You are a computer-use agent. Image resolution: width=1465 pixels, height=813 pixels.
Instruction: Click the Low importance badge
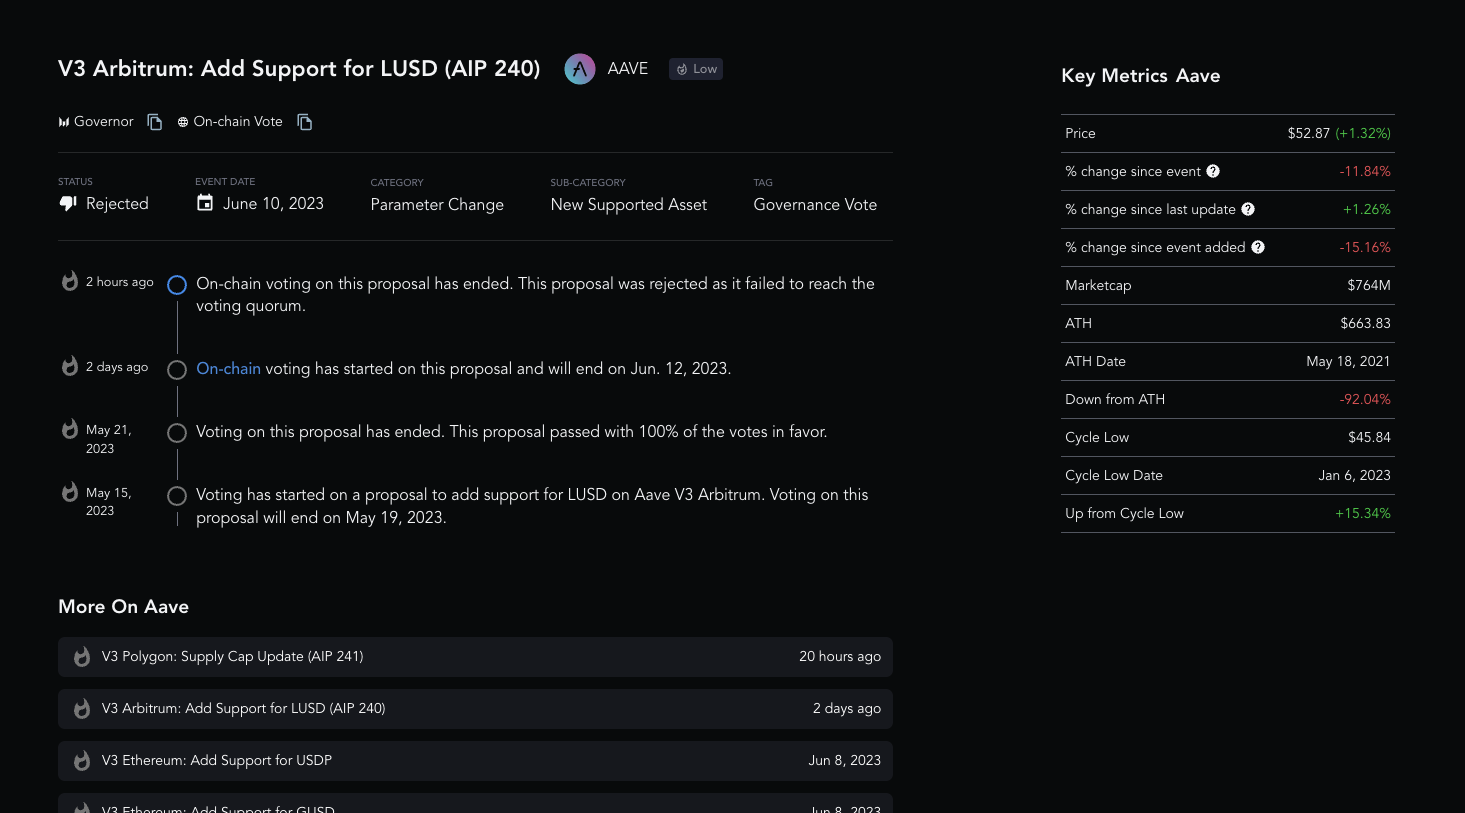(696, 69)
